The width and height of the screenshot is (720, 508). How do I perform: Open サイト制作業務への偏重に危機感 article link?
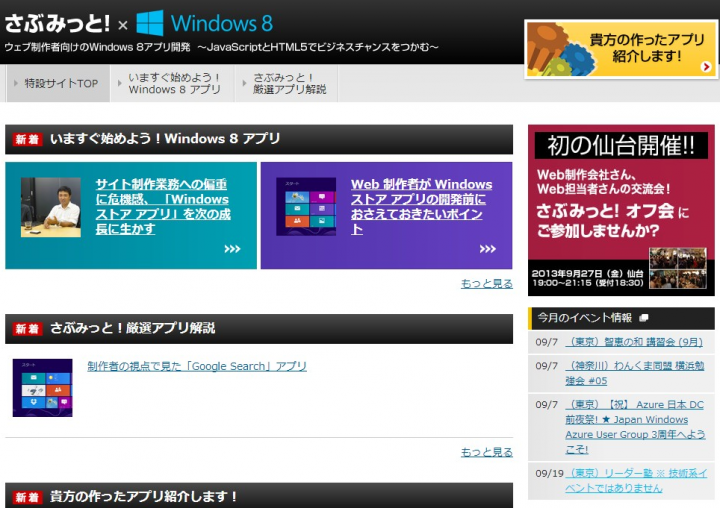click(163, 207)
